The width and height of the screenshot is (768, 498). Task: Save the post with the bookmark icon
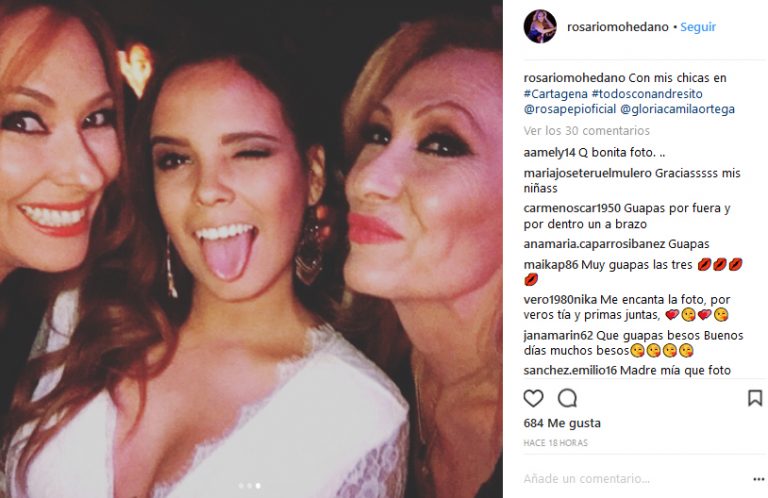tap(755, 398)
